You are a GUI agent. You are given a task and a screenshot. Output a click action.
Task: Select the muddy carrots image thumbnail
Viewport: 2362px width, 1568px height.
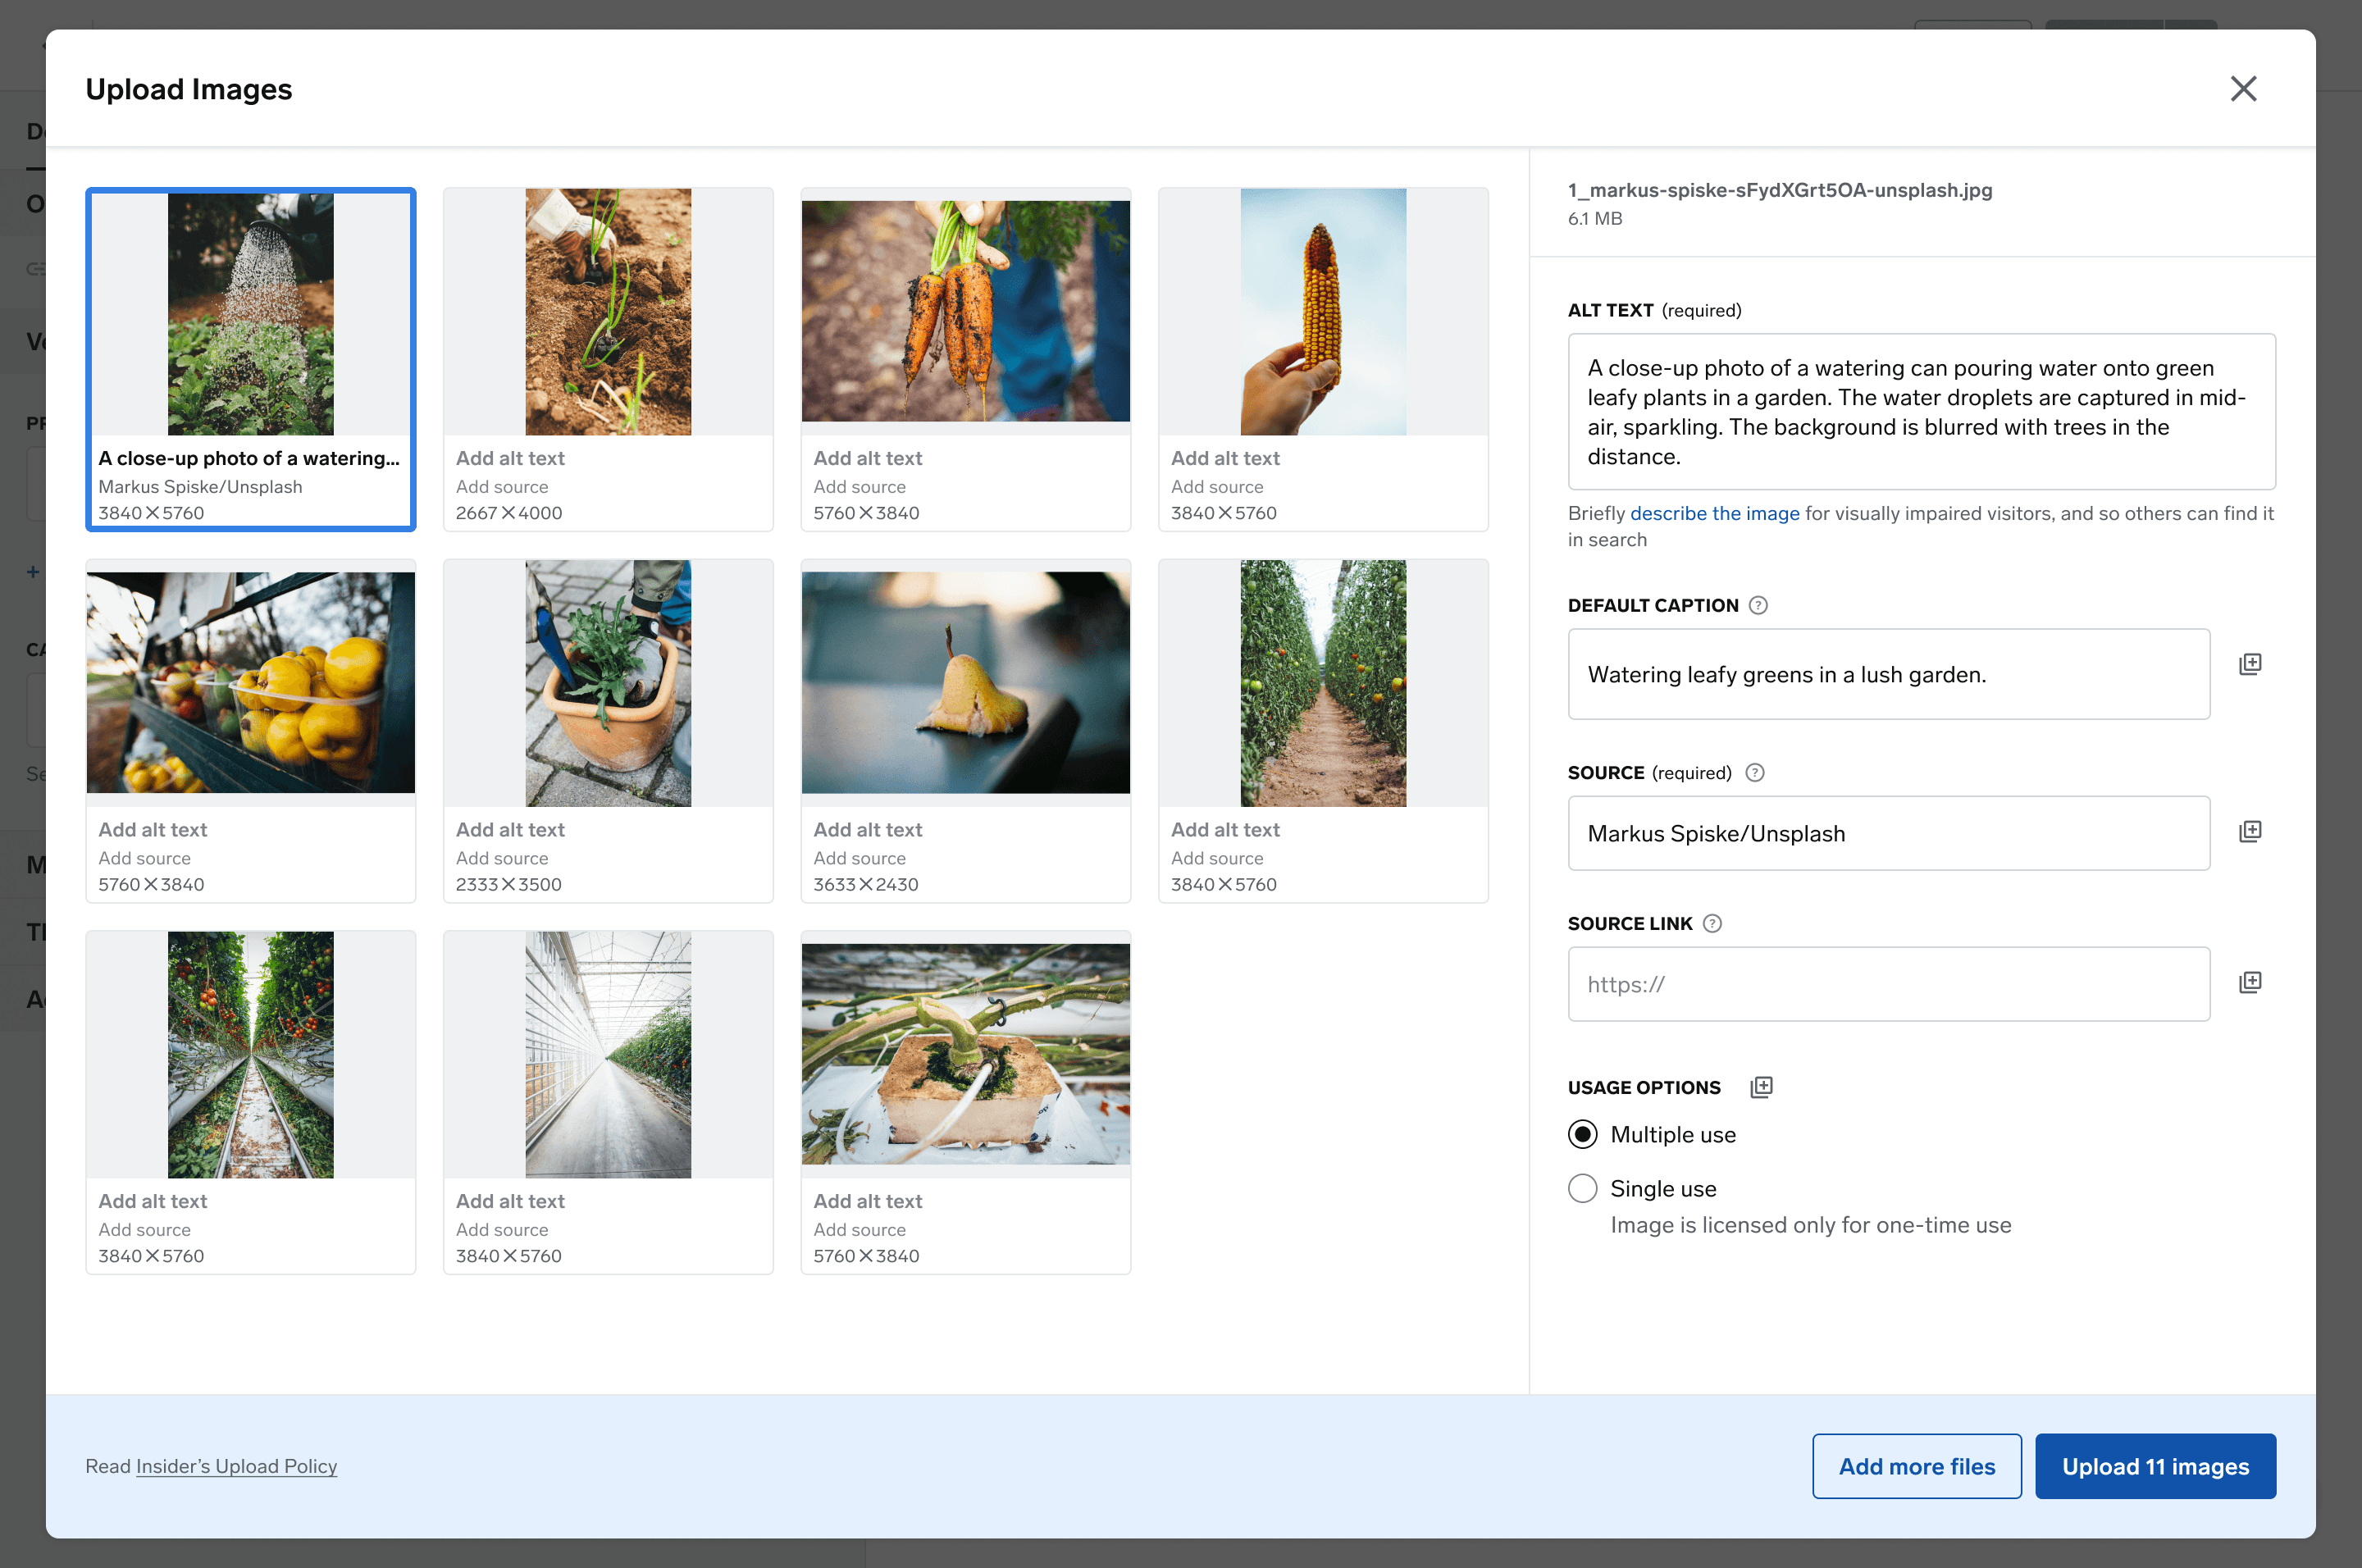point(965,312)
